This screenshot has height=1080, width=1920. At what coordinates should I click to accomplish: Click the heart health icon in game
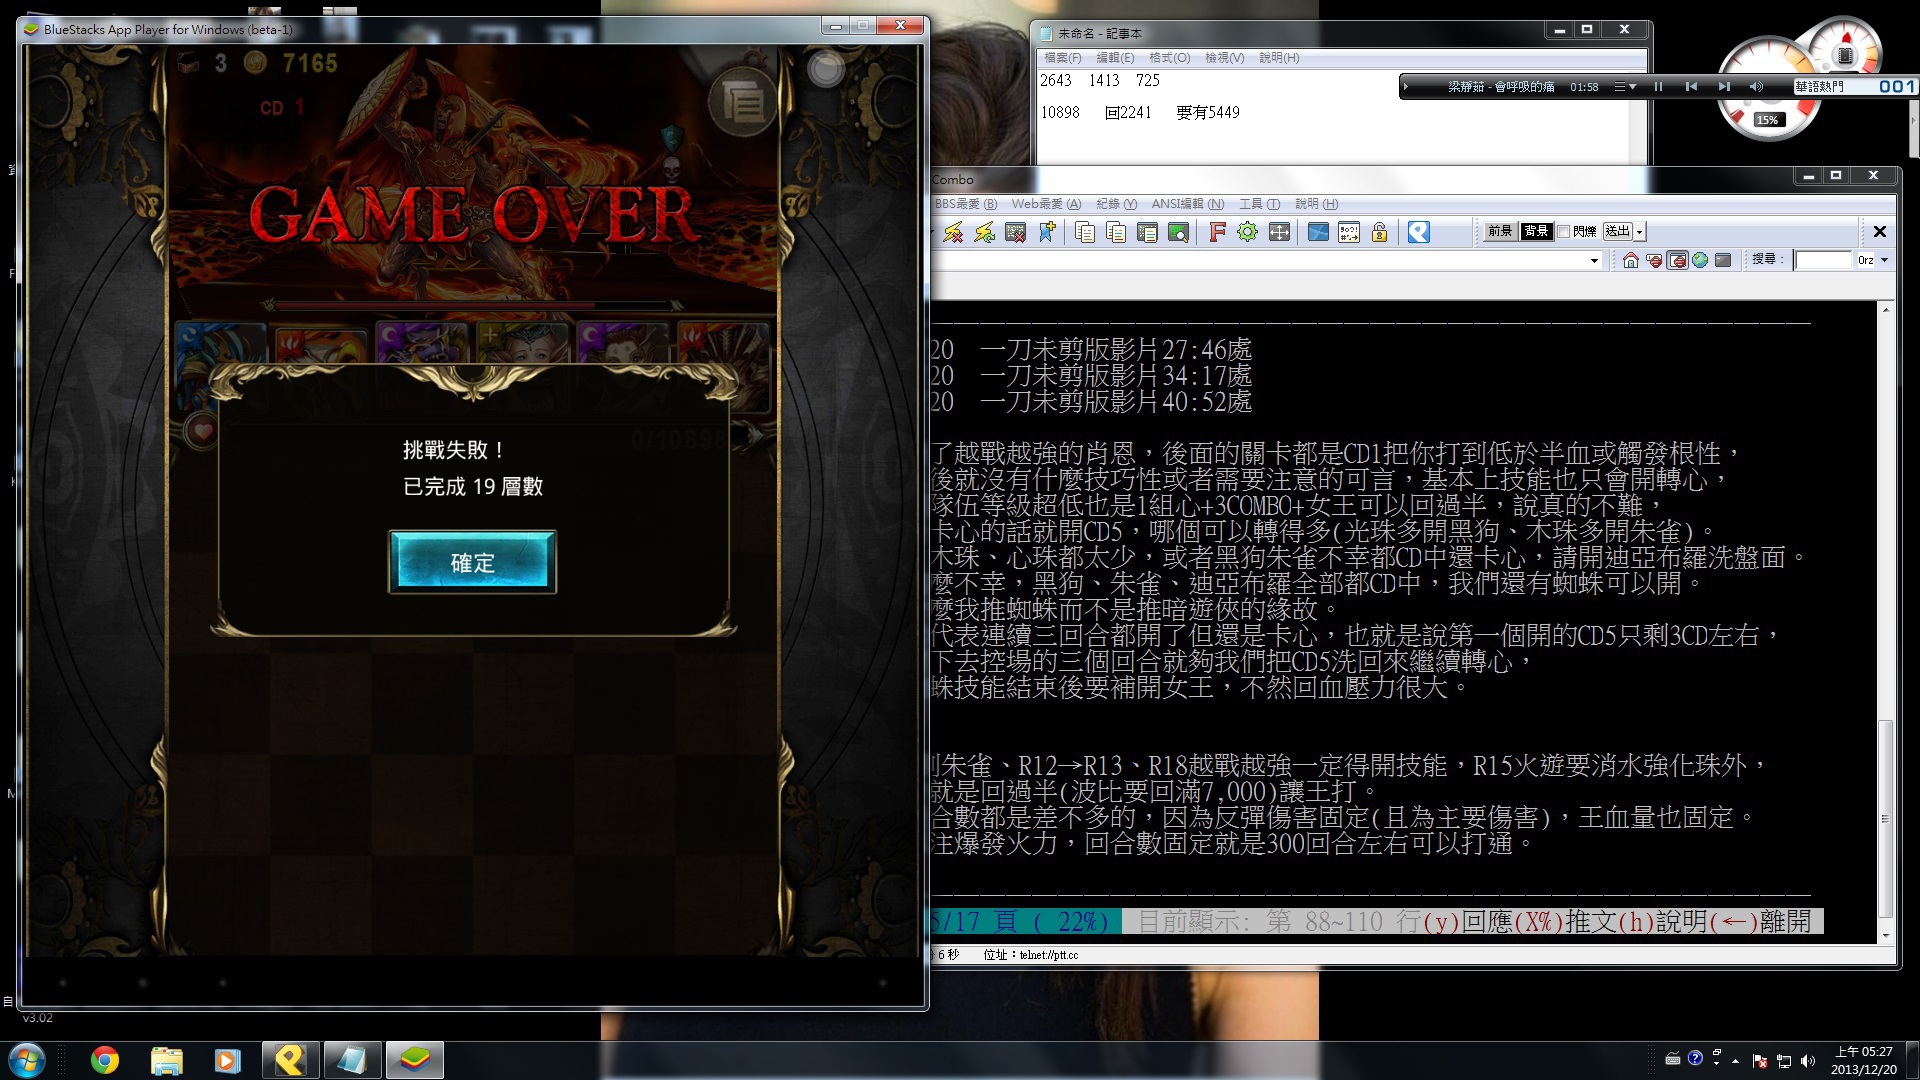point(203,431)
